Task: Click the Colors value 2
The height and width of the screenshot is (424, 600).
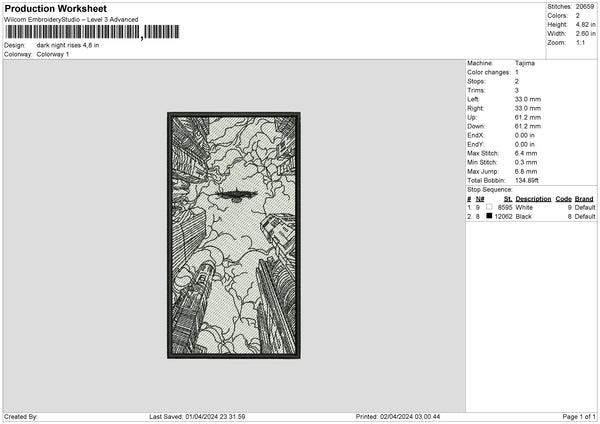Action: tap(578, 16)
